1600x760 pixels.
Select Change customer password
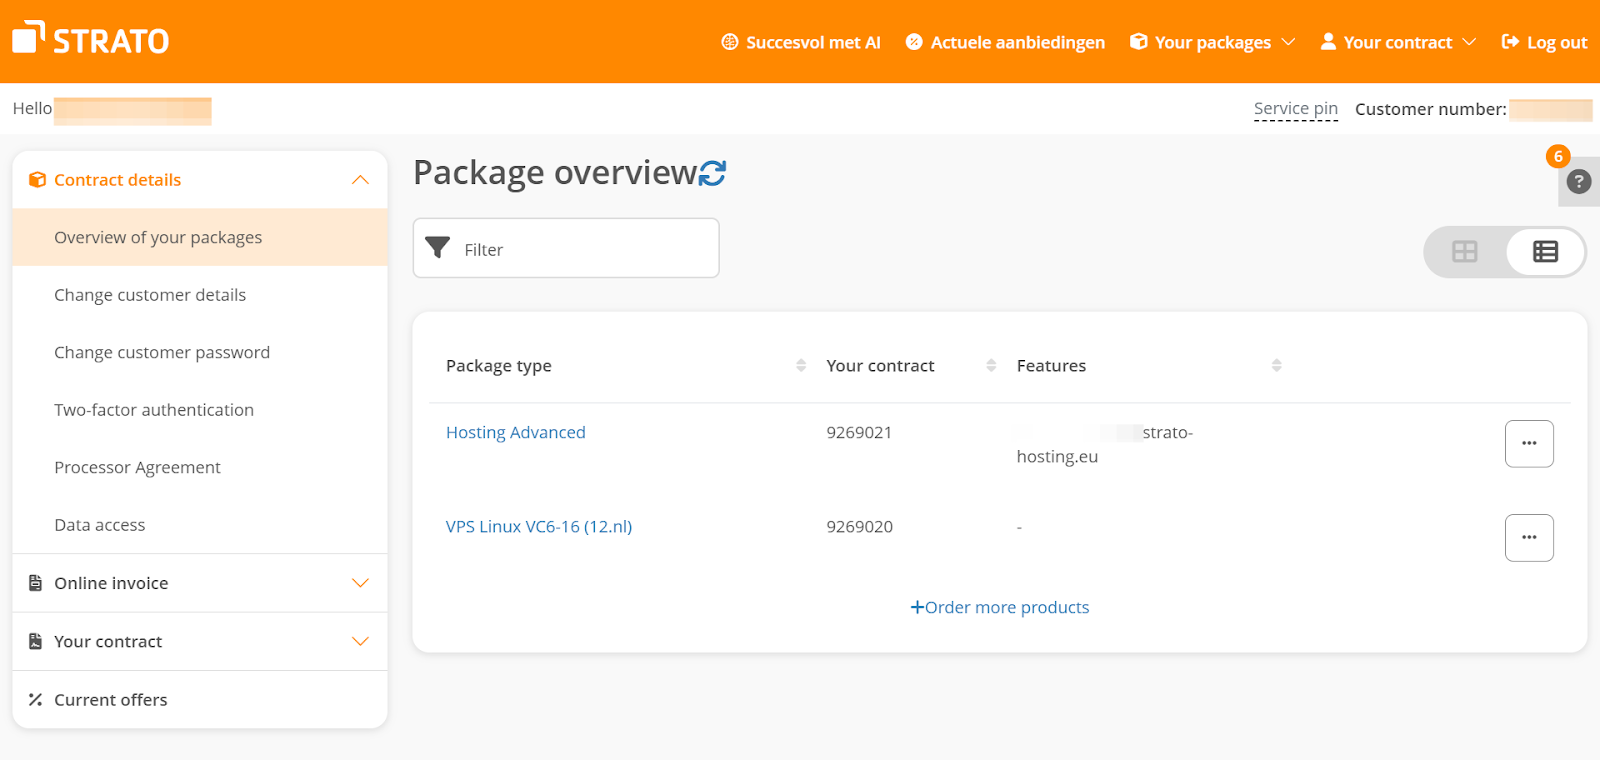(162, 353)
